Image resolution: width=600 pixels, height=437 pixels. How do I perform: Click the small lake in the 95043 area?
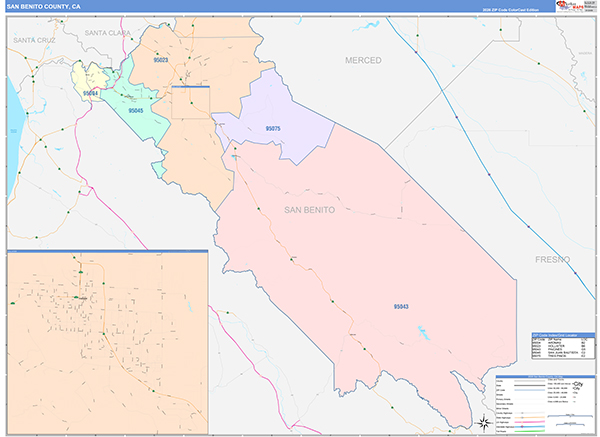pos(424,333)
